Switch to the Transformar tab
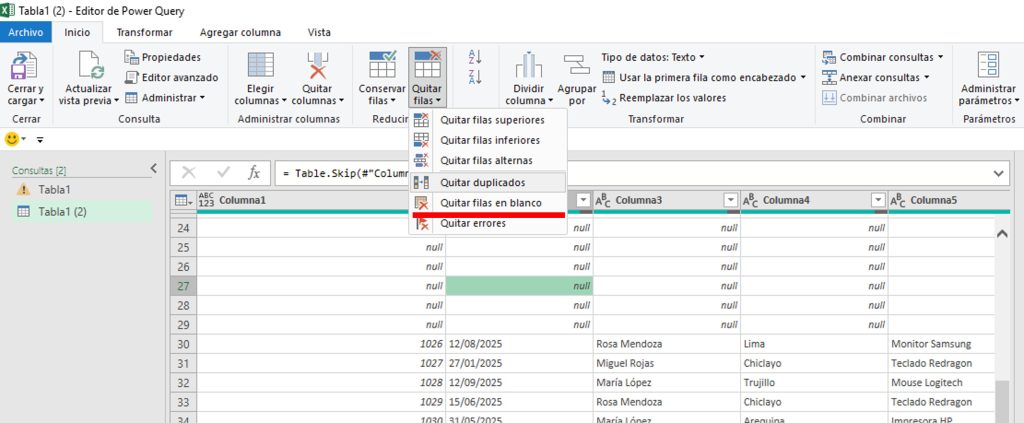 (x=144, y=32)
